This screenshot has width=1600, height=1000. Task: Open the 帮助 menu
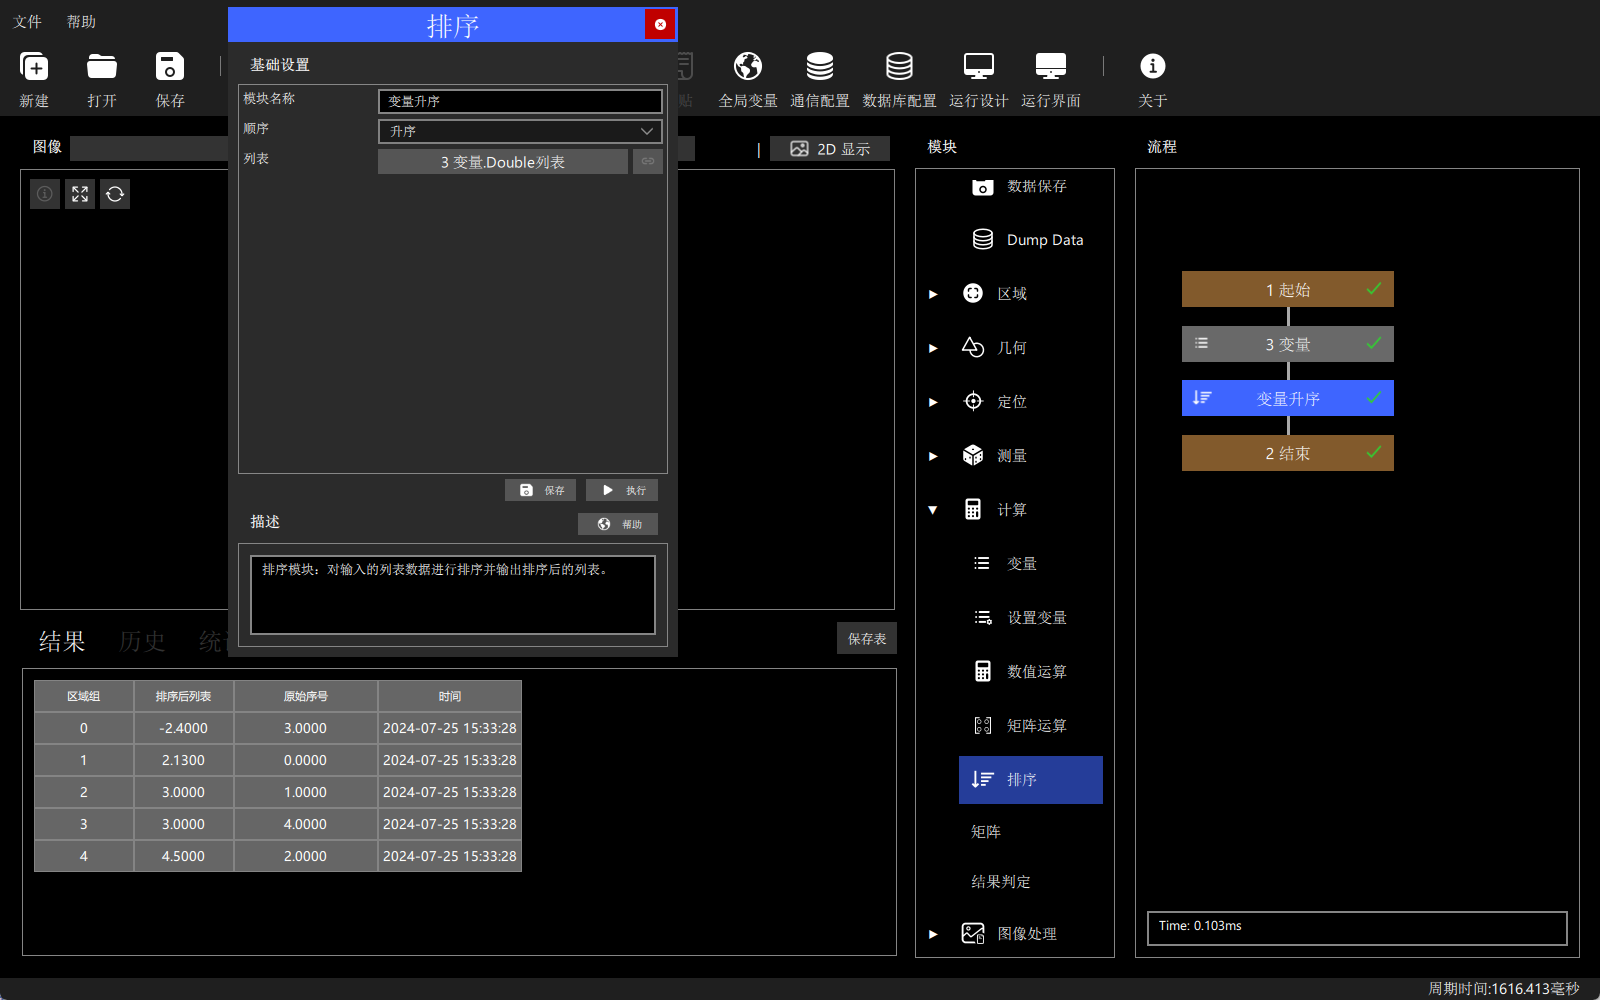click(x=81, y=21)
